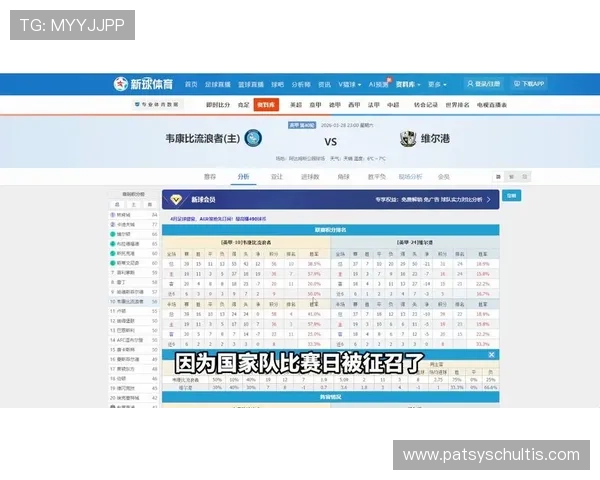Open 球吧 in the top navigation
Viewport: 600px width, 480px height.
[277, 84]
